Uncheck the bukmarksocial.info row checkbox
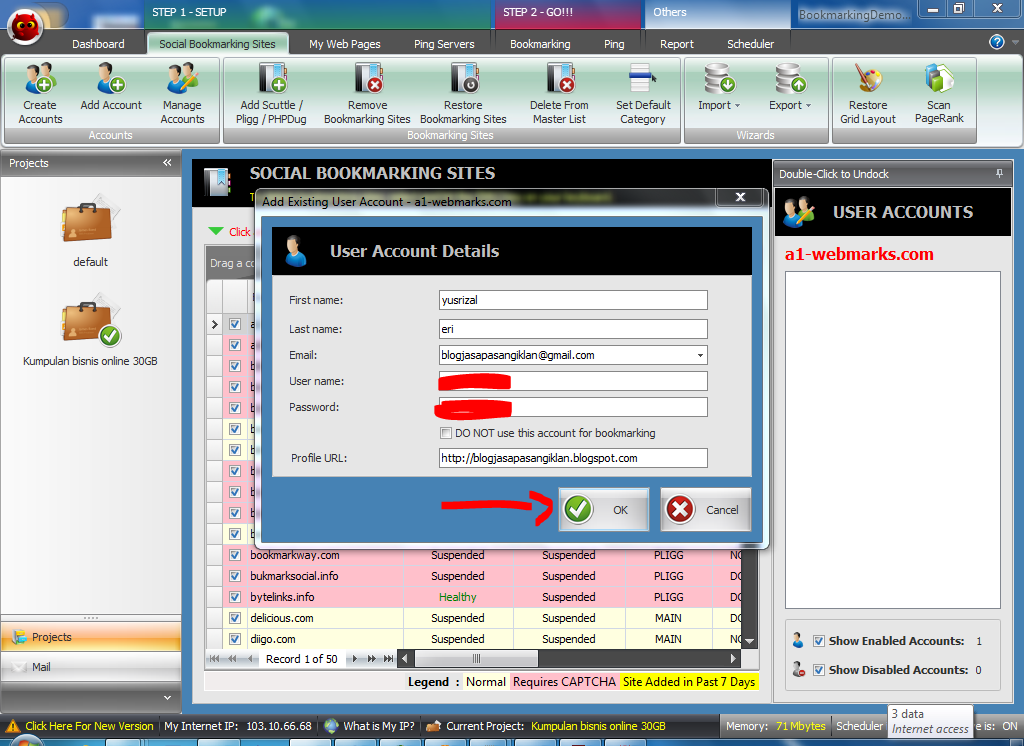The image size is (1024, 746). coord(235,576)
